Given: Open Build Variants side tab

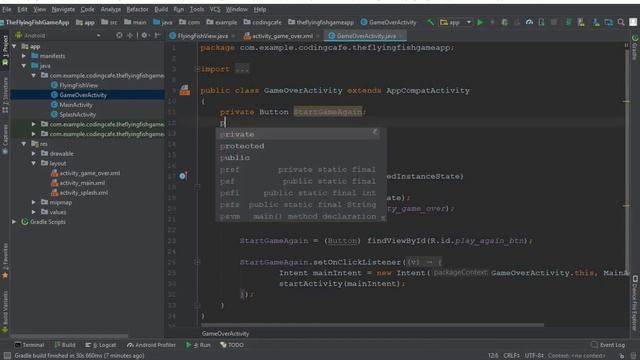Looking at the screenshot, I should (x=5, y=312).
